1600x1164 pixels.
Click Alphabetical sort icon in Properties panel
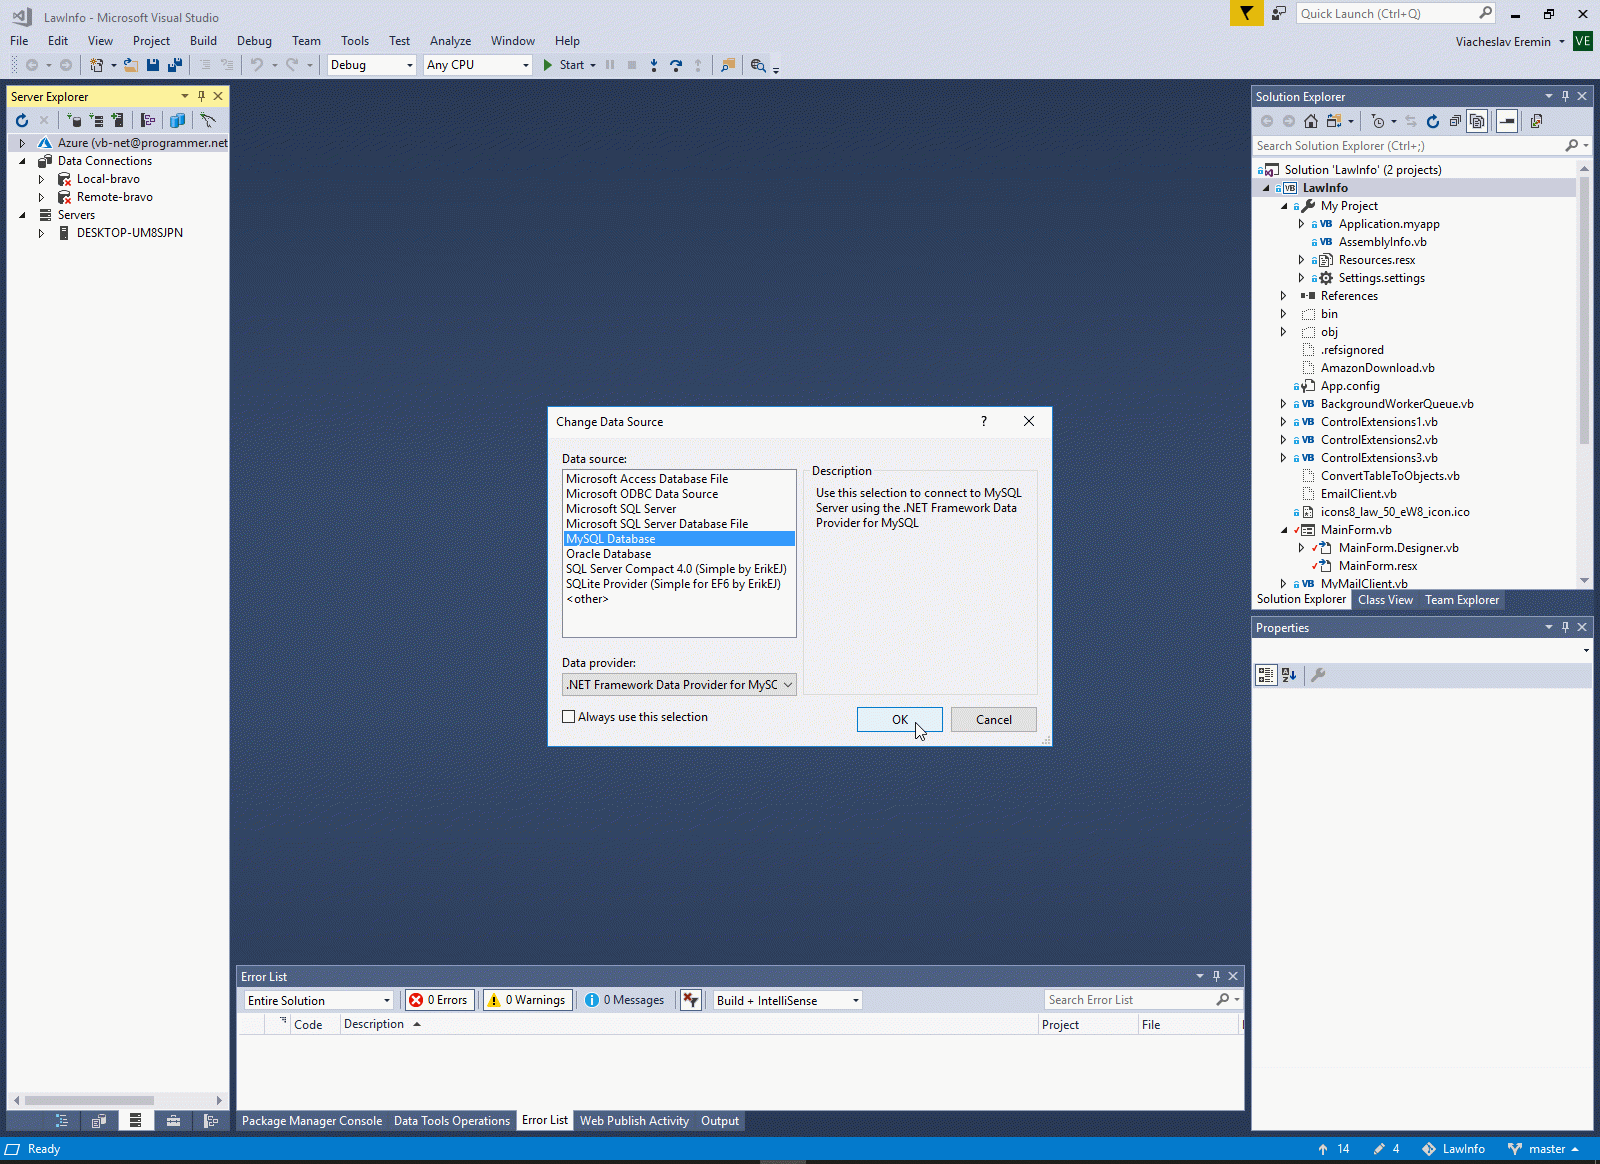pos(1289,675)
